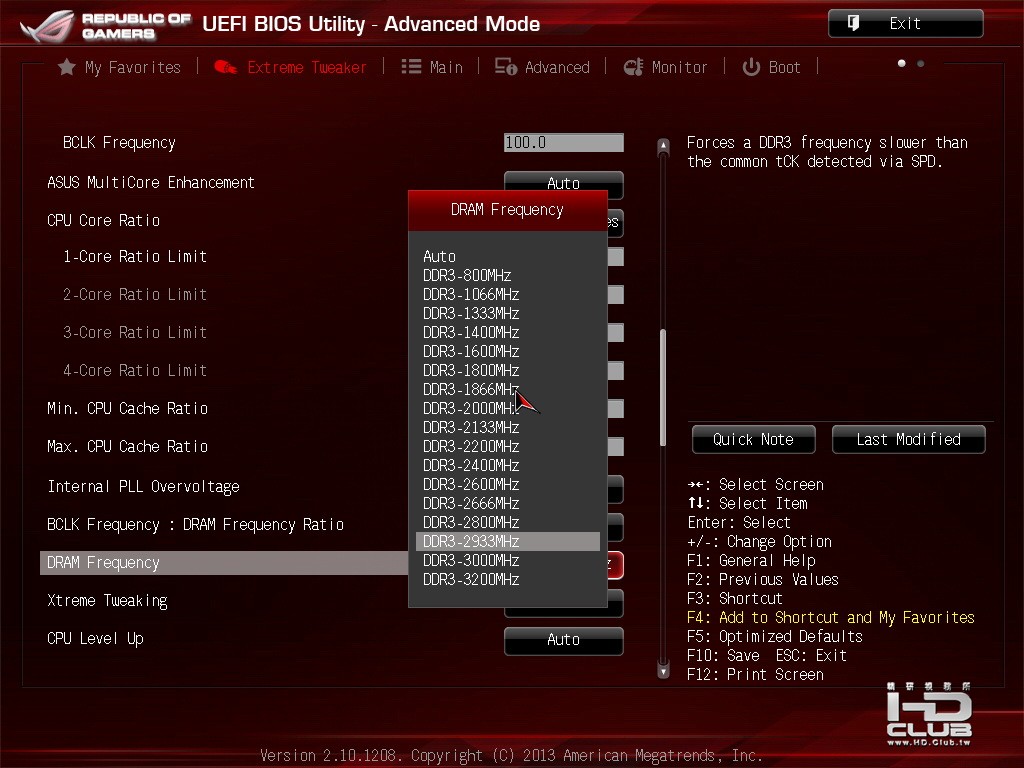Image resolution: width=1024 pixels, height=768 pixels.
Task: Pick the DDR3-1866MHz option
Action: 471,389
